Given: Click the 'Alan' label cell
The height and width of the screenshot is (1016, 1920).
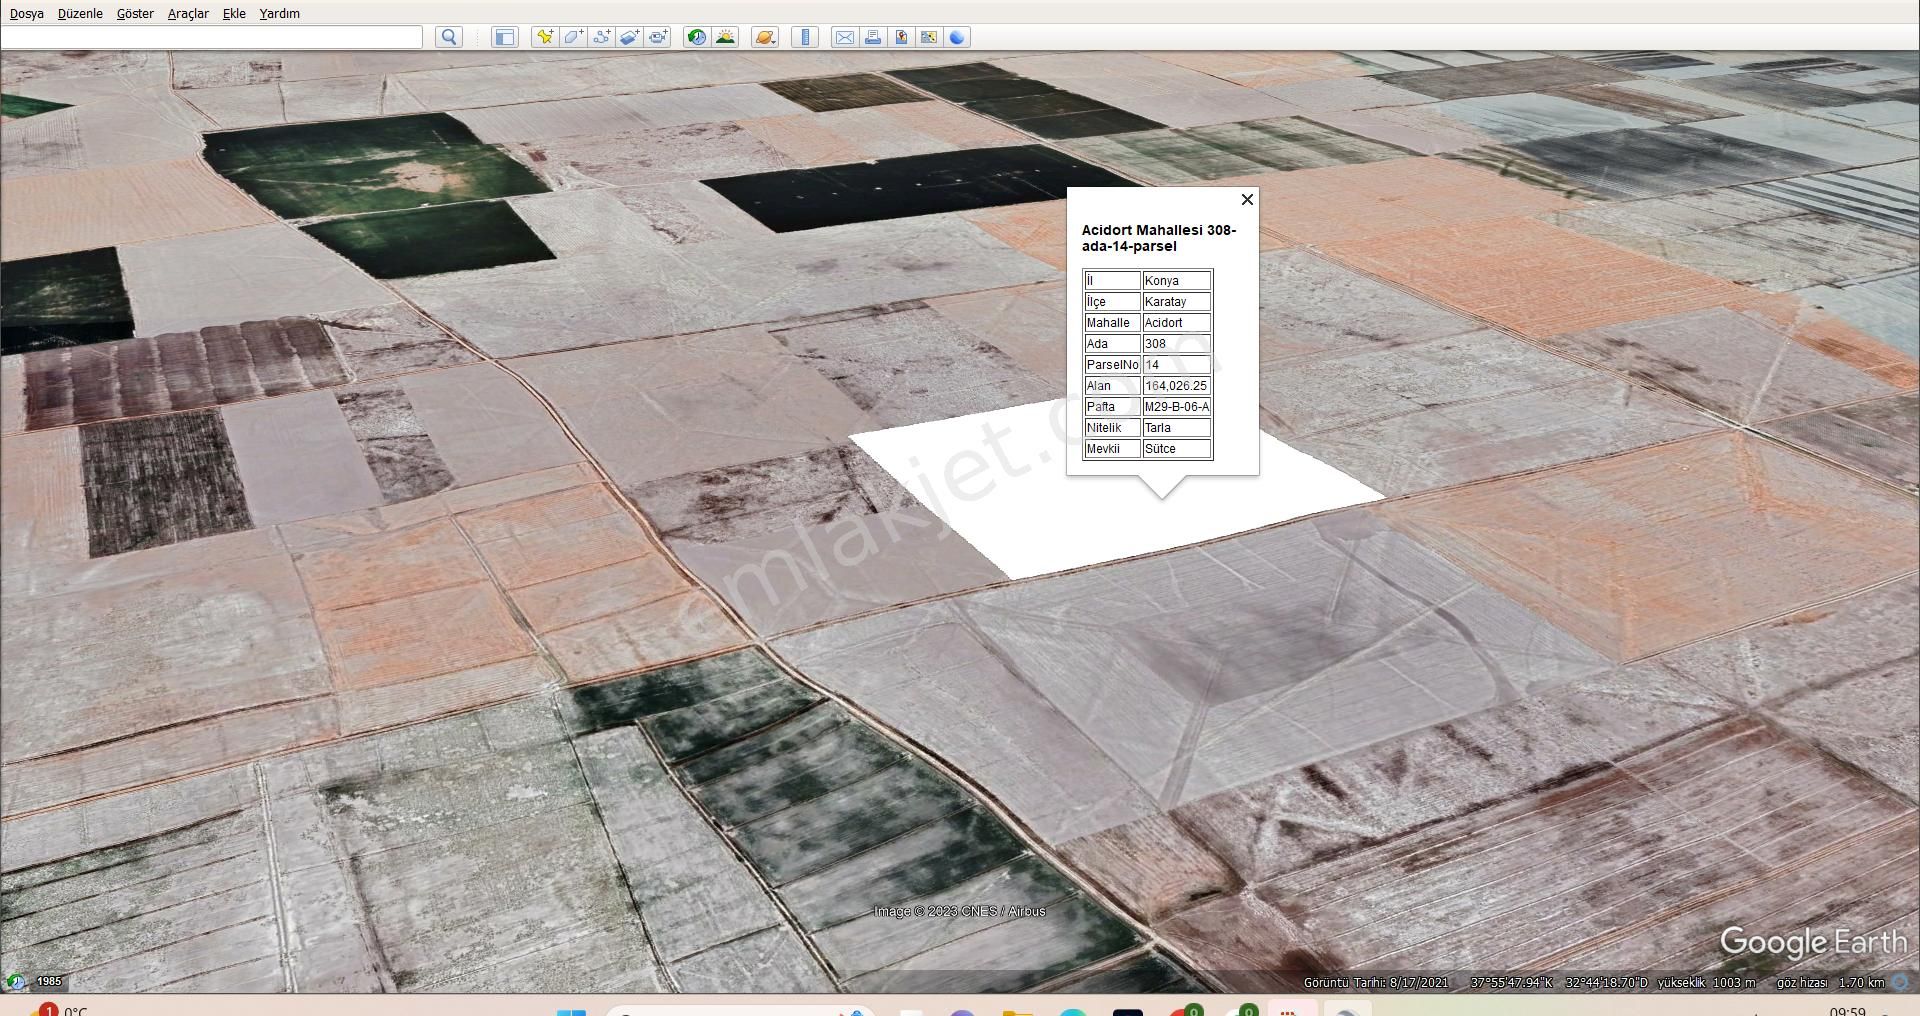Looking at the screenshot, I should 1112,386.
